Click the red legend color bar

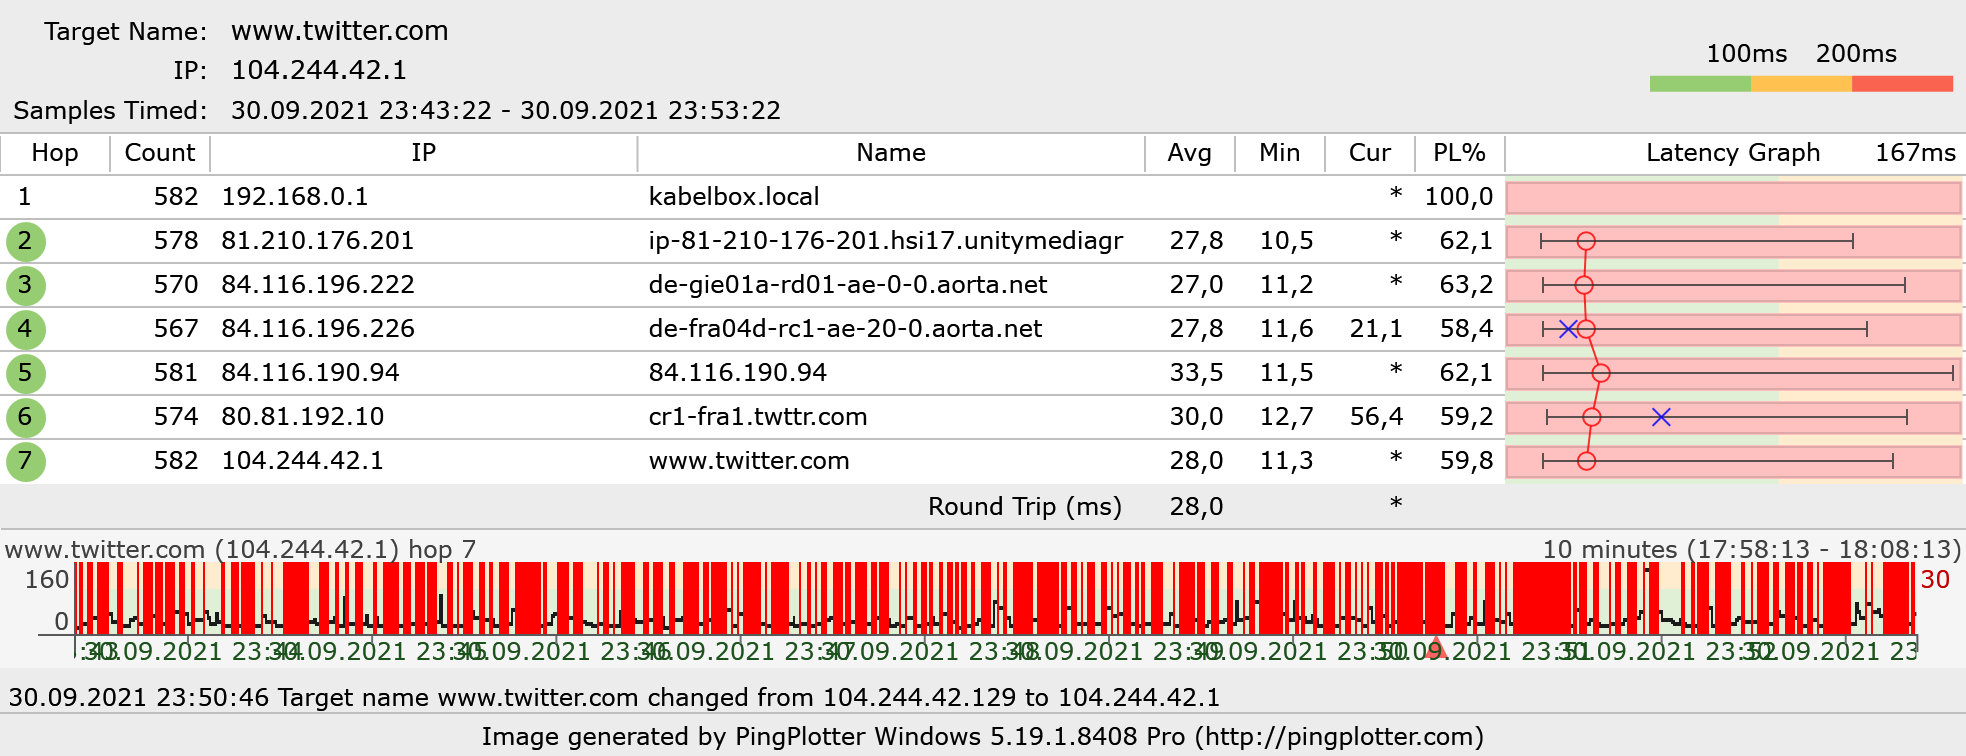click(x=1902, y=84)
